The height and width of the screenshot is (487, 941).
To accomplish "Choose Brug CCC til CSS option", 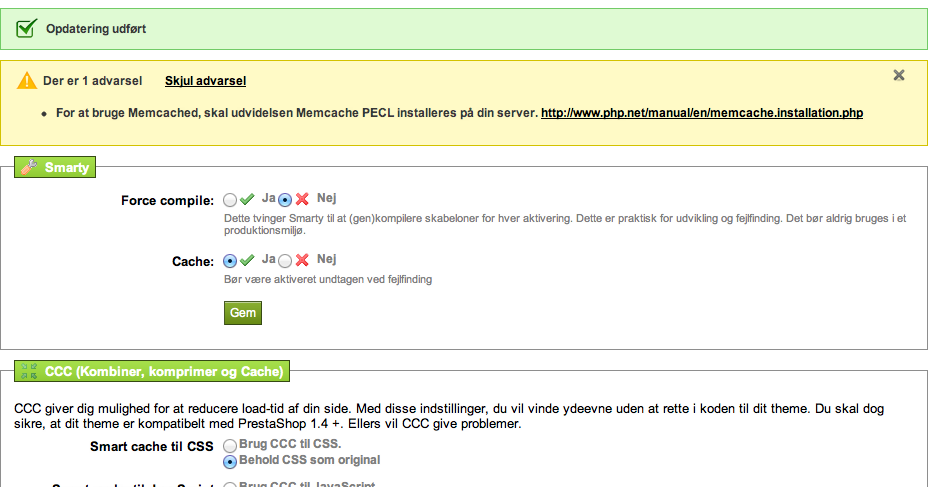I will [x=230, y=446].
